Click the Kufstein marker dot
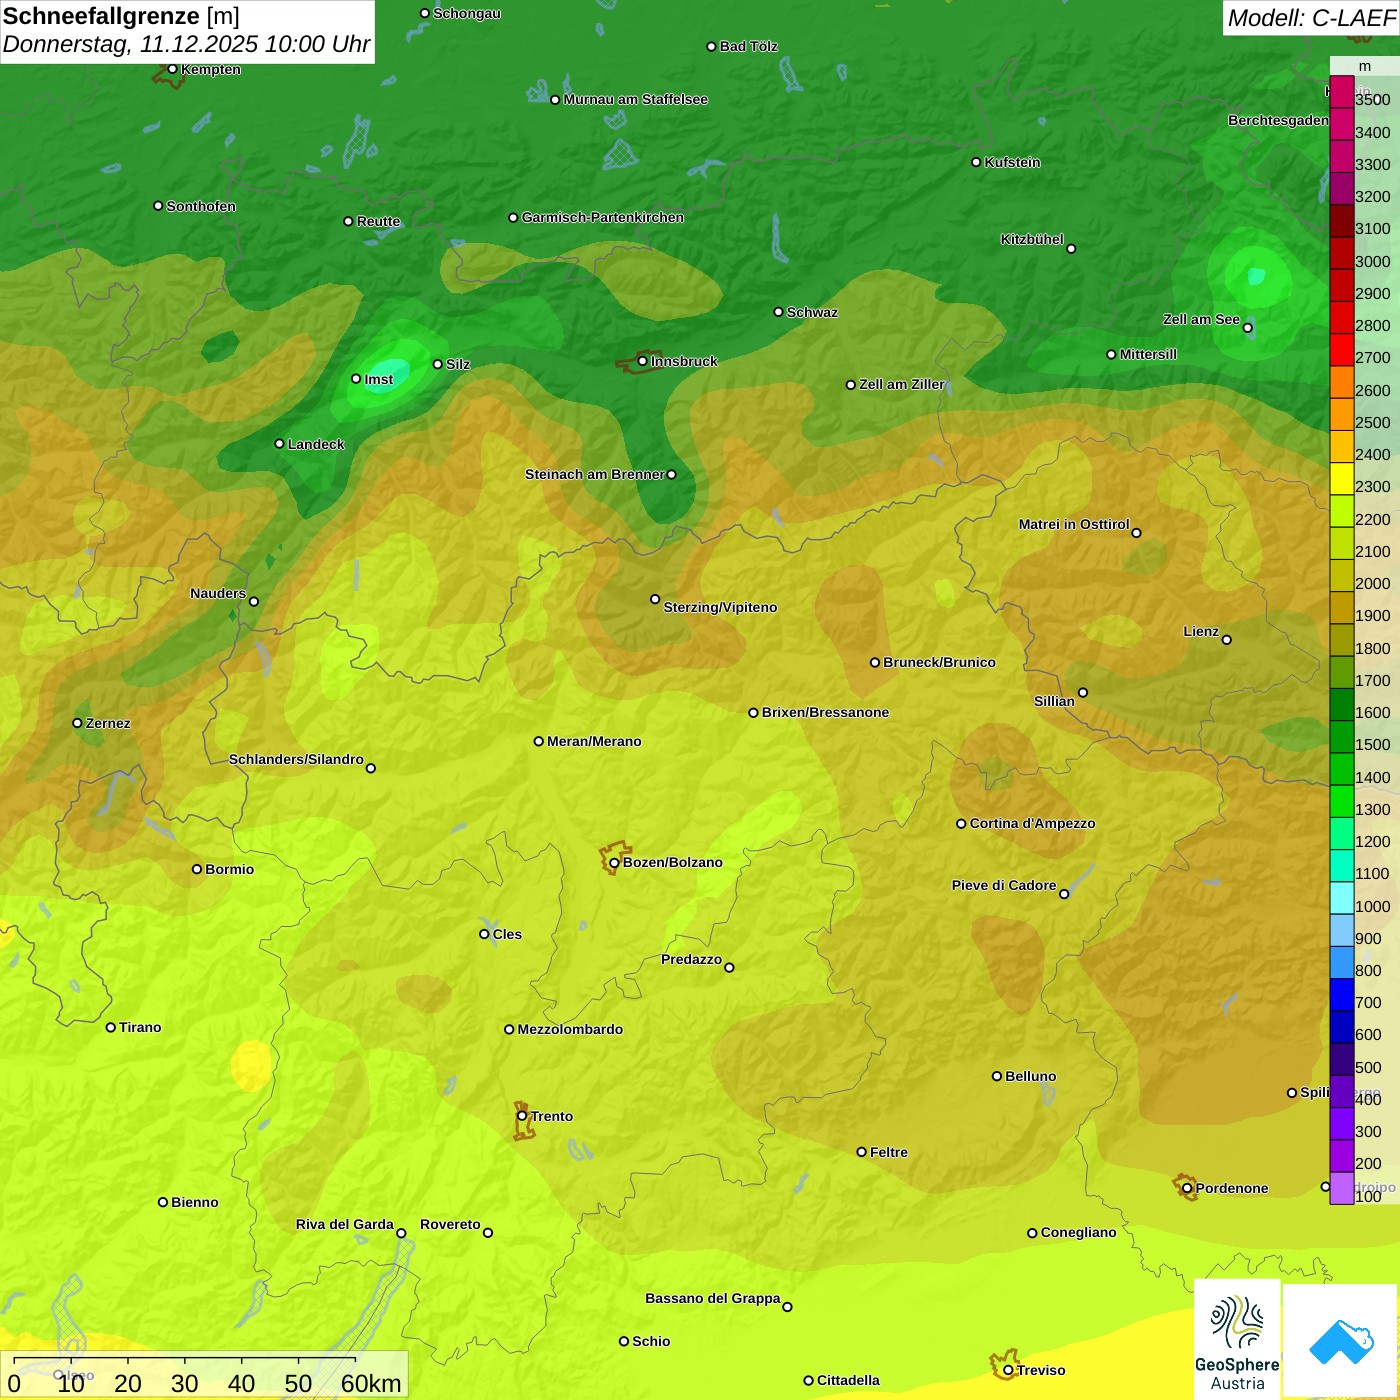The height and width of the screenshot is (1400, 1400). click(x=976, y=162)
